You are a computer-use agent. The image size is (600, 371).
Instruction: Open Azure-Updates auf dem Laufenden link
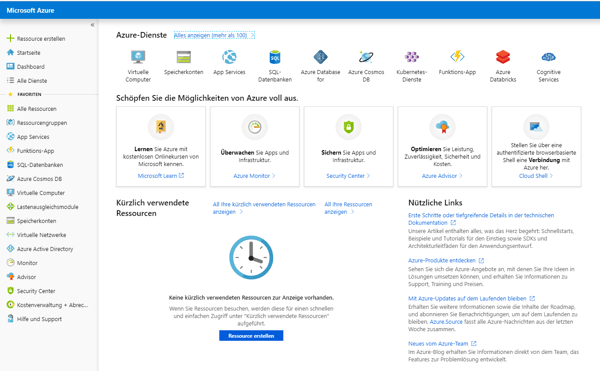click(471, 298)
